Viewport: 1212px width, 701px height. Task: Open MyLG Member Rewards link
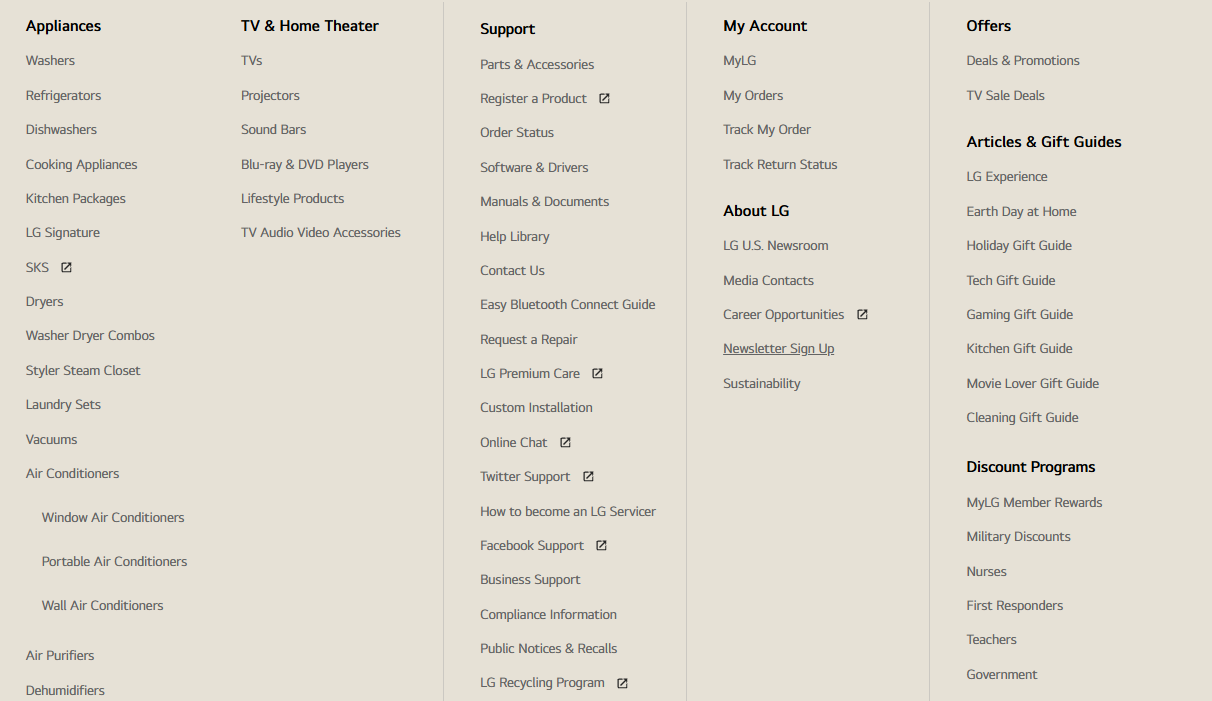[1034, 503]
